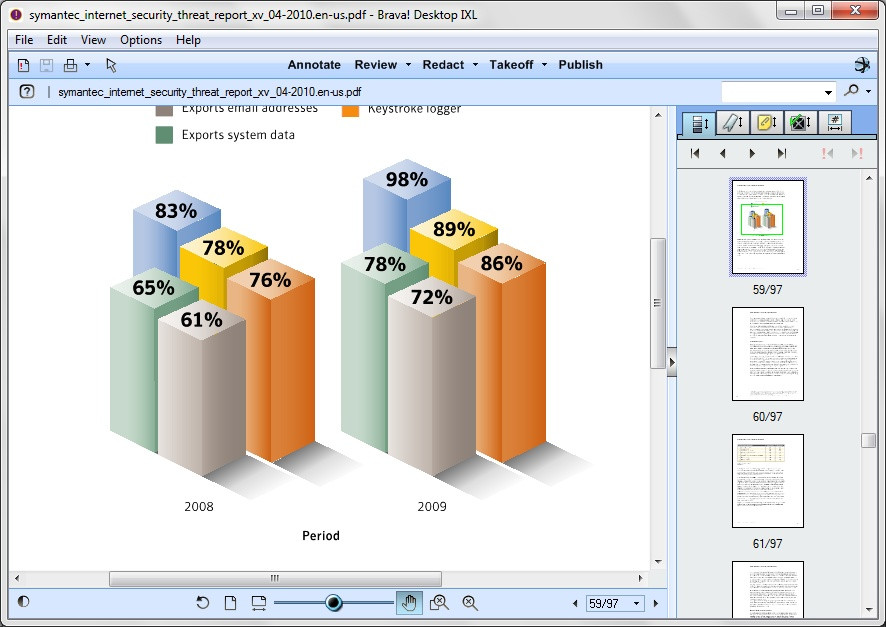886x627 pixels.
Task: Open the Edit menu
Action: click(57, 40)
